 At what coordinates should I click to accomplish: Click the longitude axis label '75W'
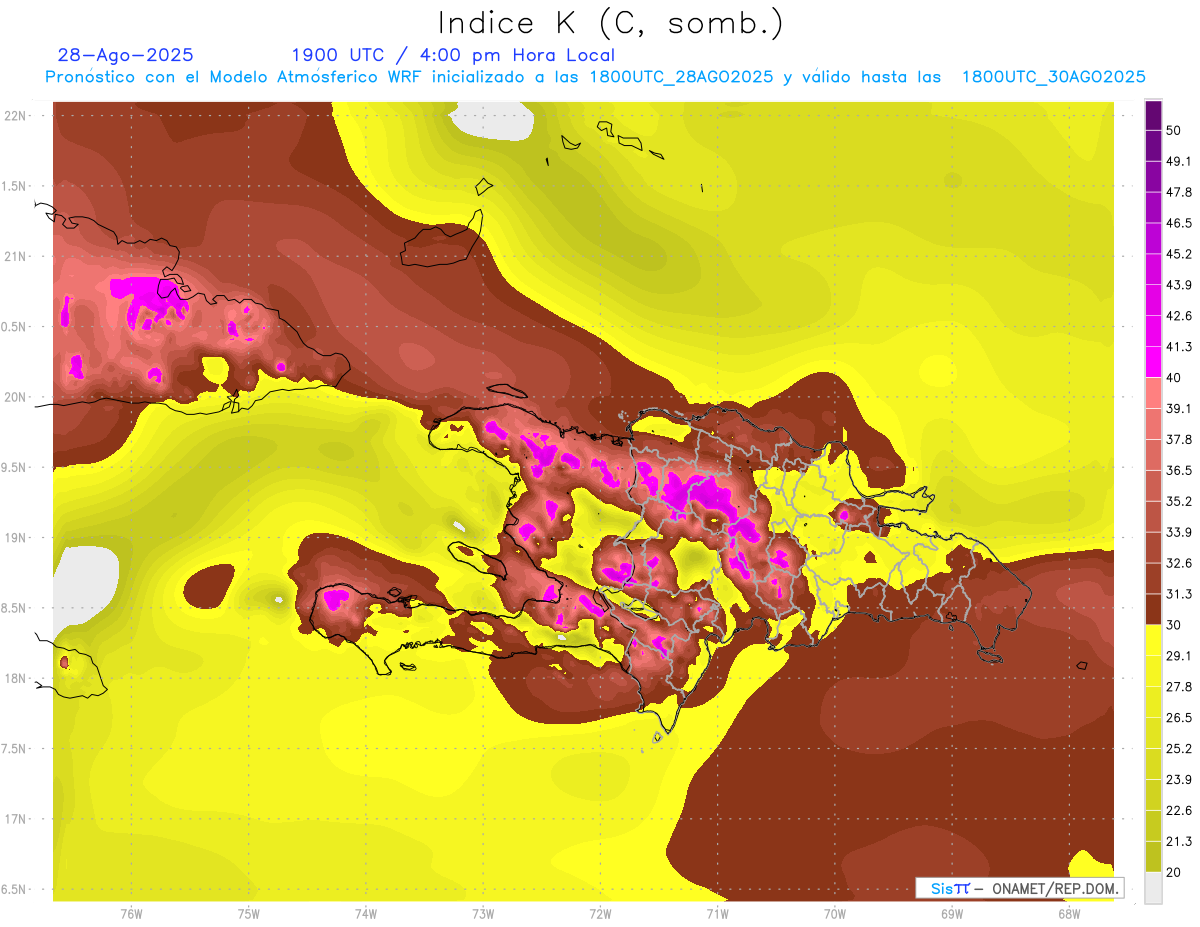pyautogui.click(x=249, y=913)
